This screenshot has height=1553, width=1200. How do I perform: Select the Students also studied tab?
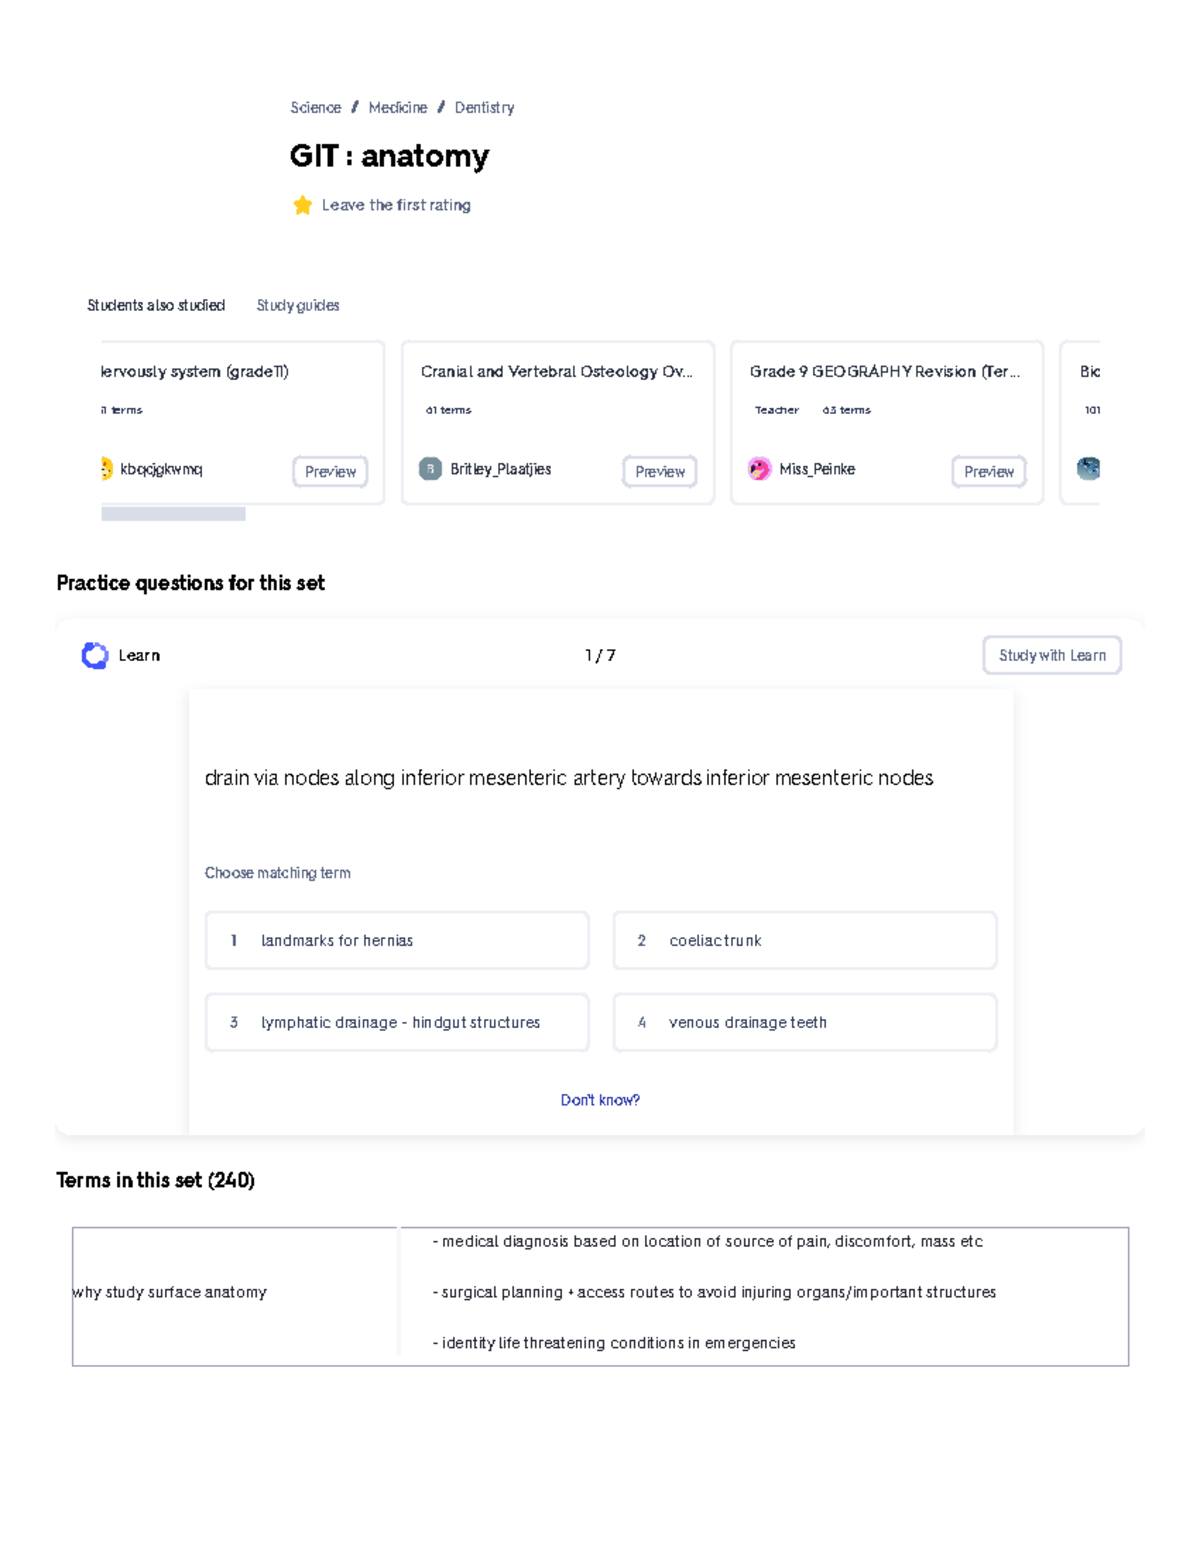pyautogui.click(x=157, y=305)
